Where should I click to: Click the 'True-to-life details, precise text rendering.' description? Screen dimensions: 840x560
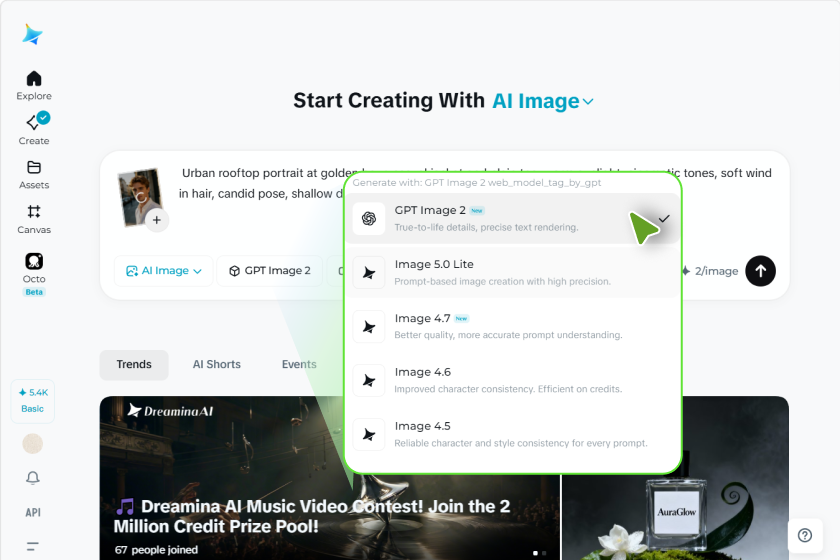[x=486, y=227]
